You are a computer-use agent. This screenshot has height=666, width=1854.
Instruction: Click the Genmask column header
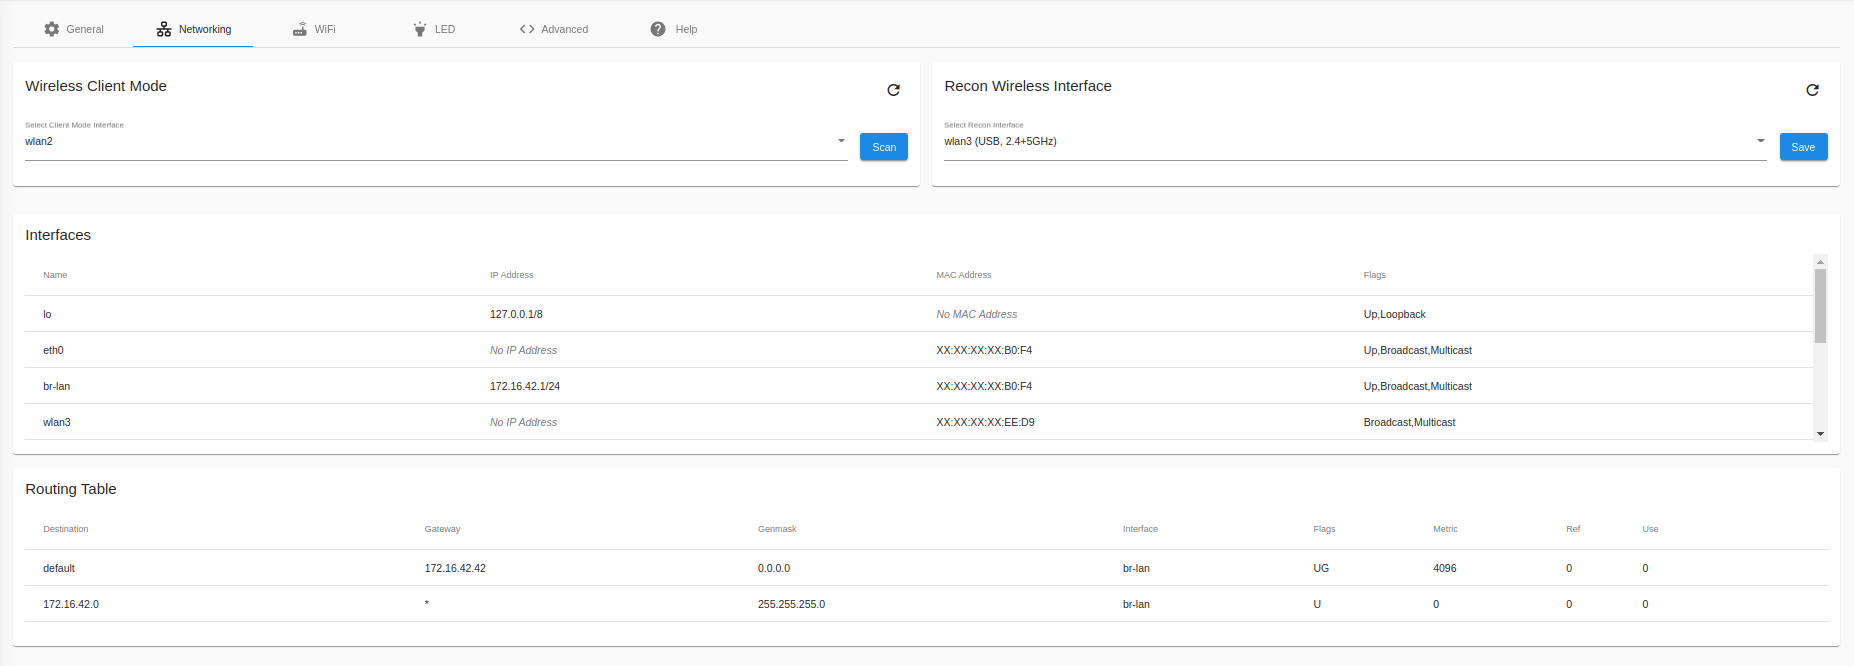coord(777,529)
